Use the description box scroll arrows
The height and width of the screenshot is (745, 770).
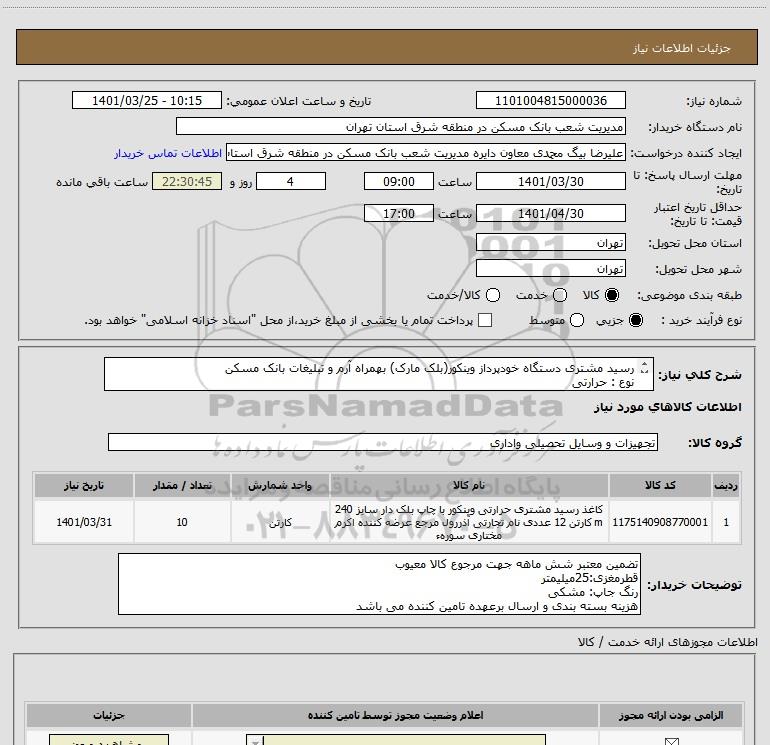pos(645,367)
